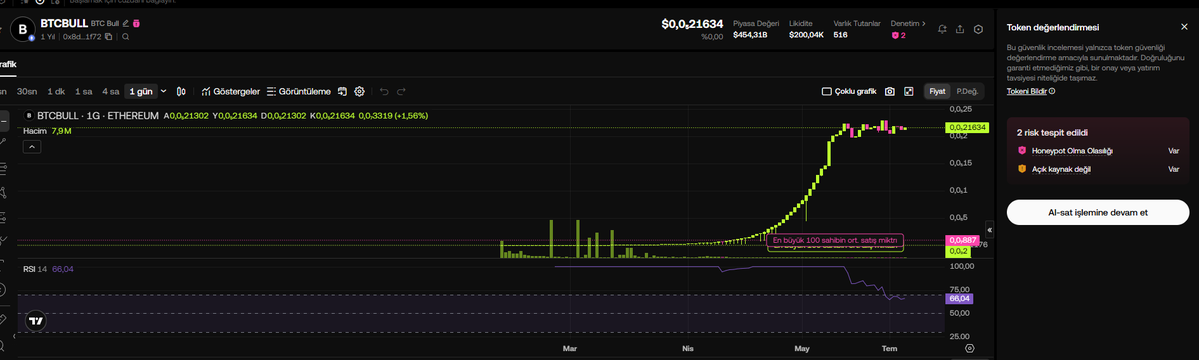Screen dimensions: 1199x360
Task: Click the pink shield audit count 2
Action: [899, 35]
